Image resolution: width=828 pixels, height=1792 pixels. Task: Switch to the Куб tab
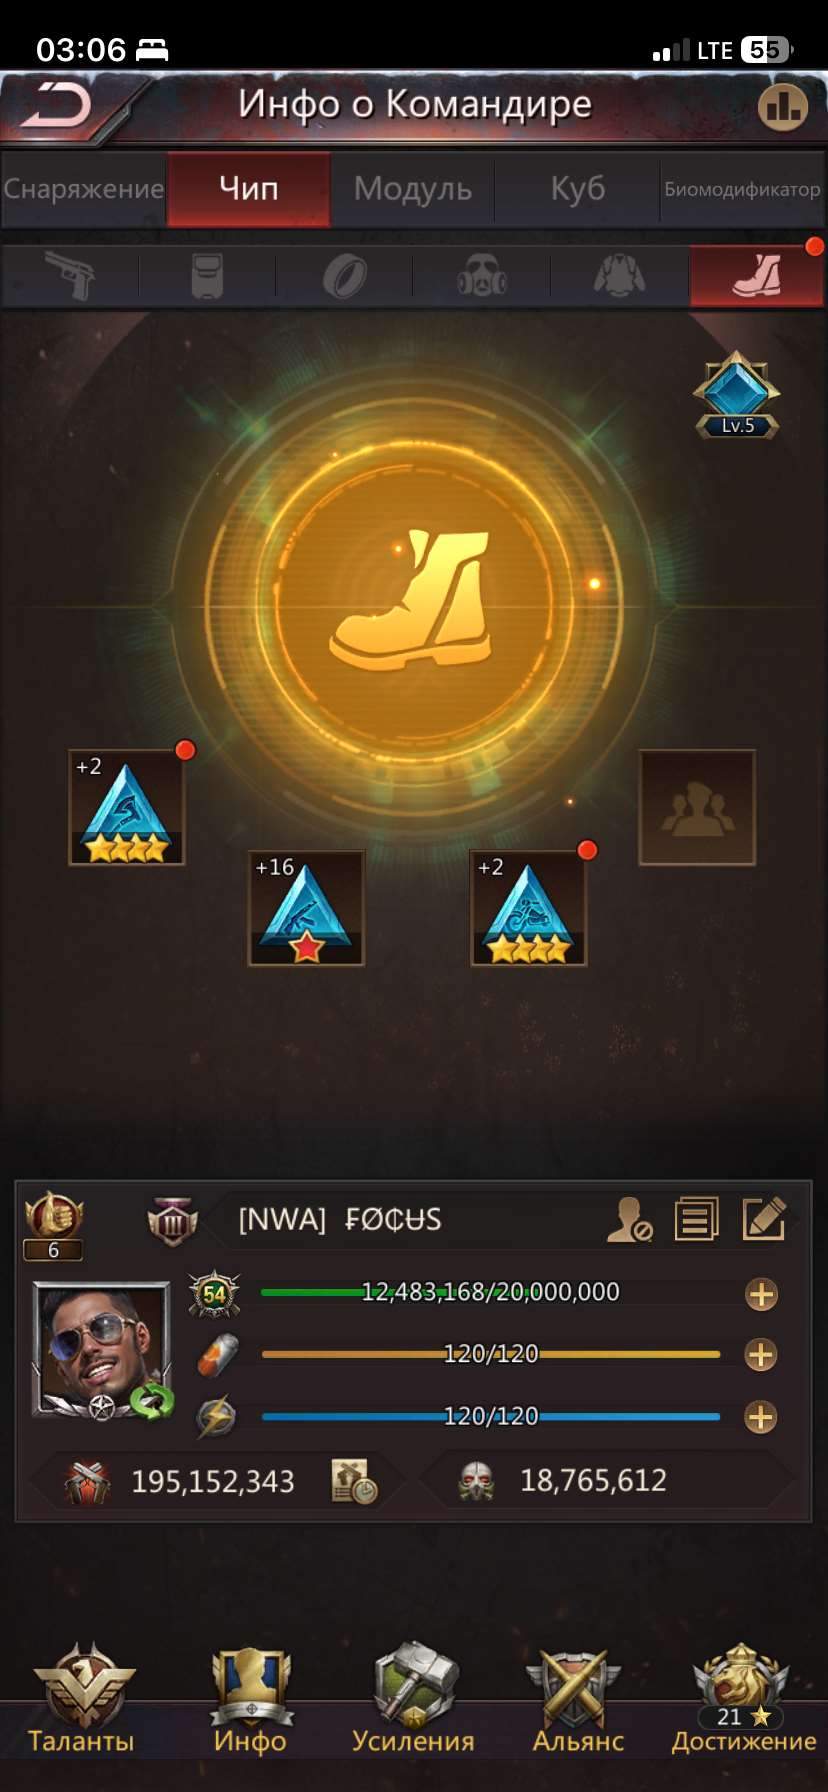click(578, 188)
